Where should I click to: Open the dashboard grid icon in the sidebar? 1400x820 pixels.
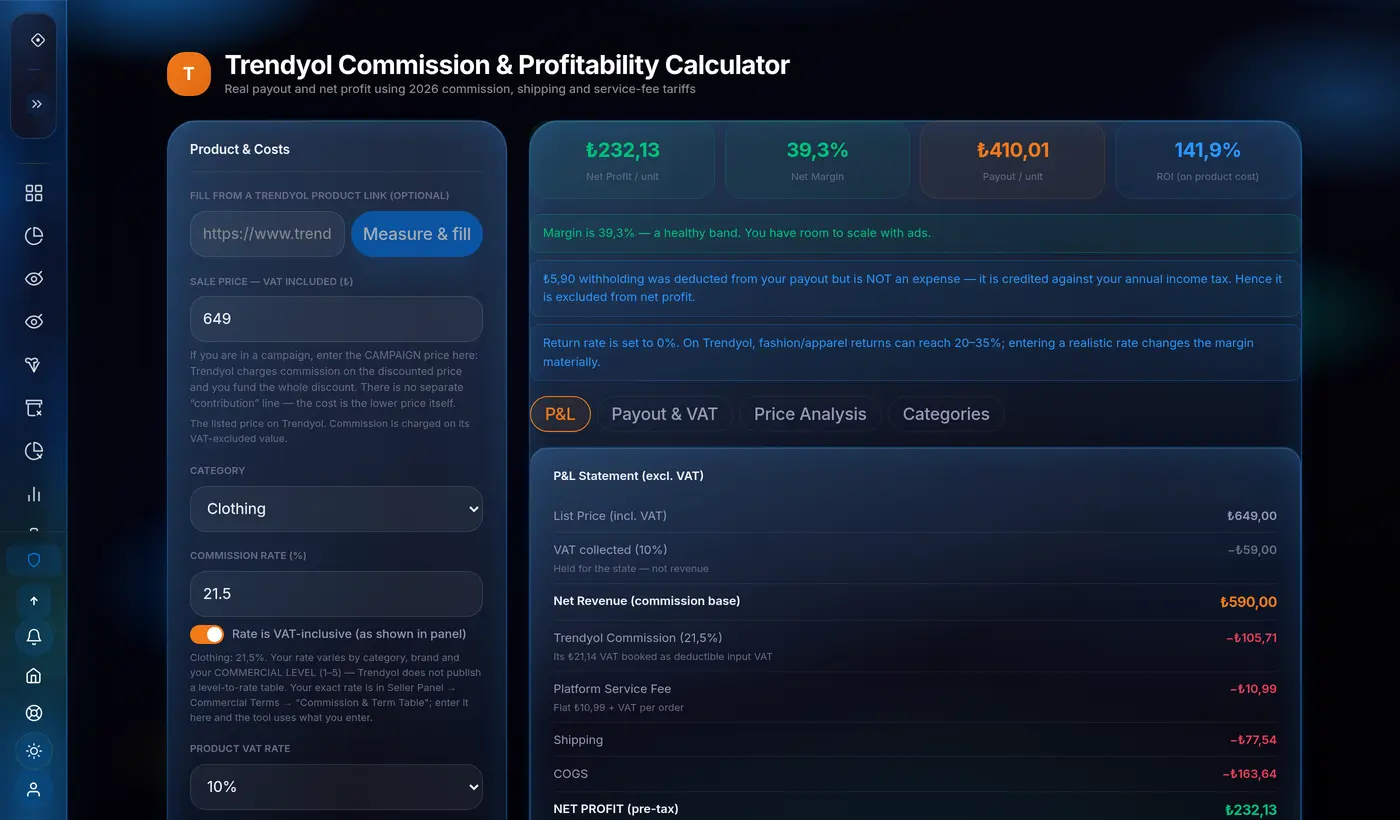pyautogui.click(x=34, y=193)
